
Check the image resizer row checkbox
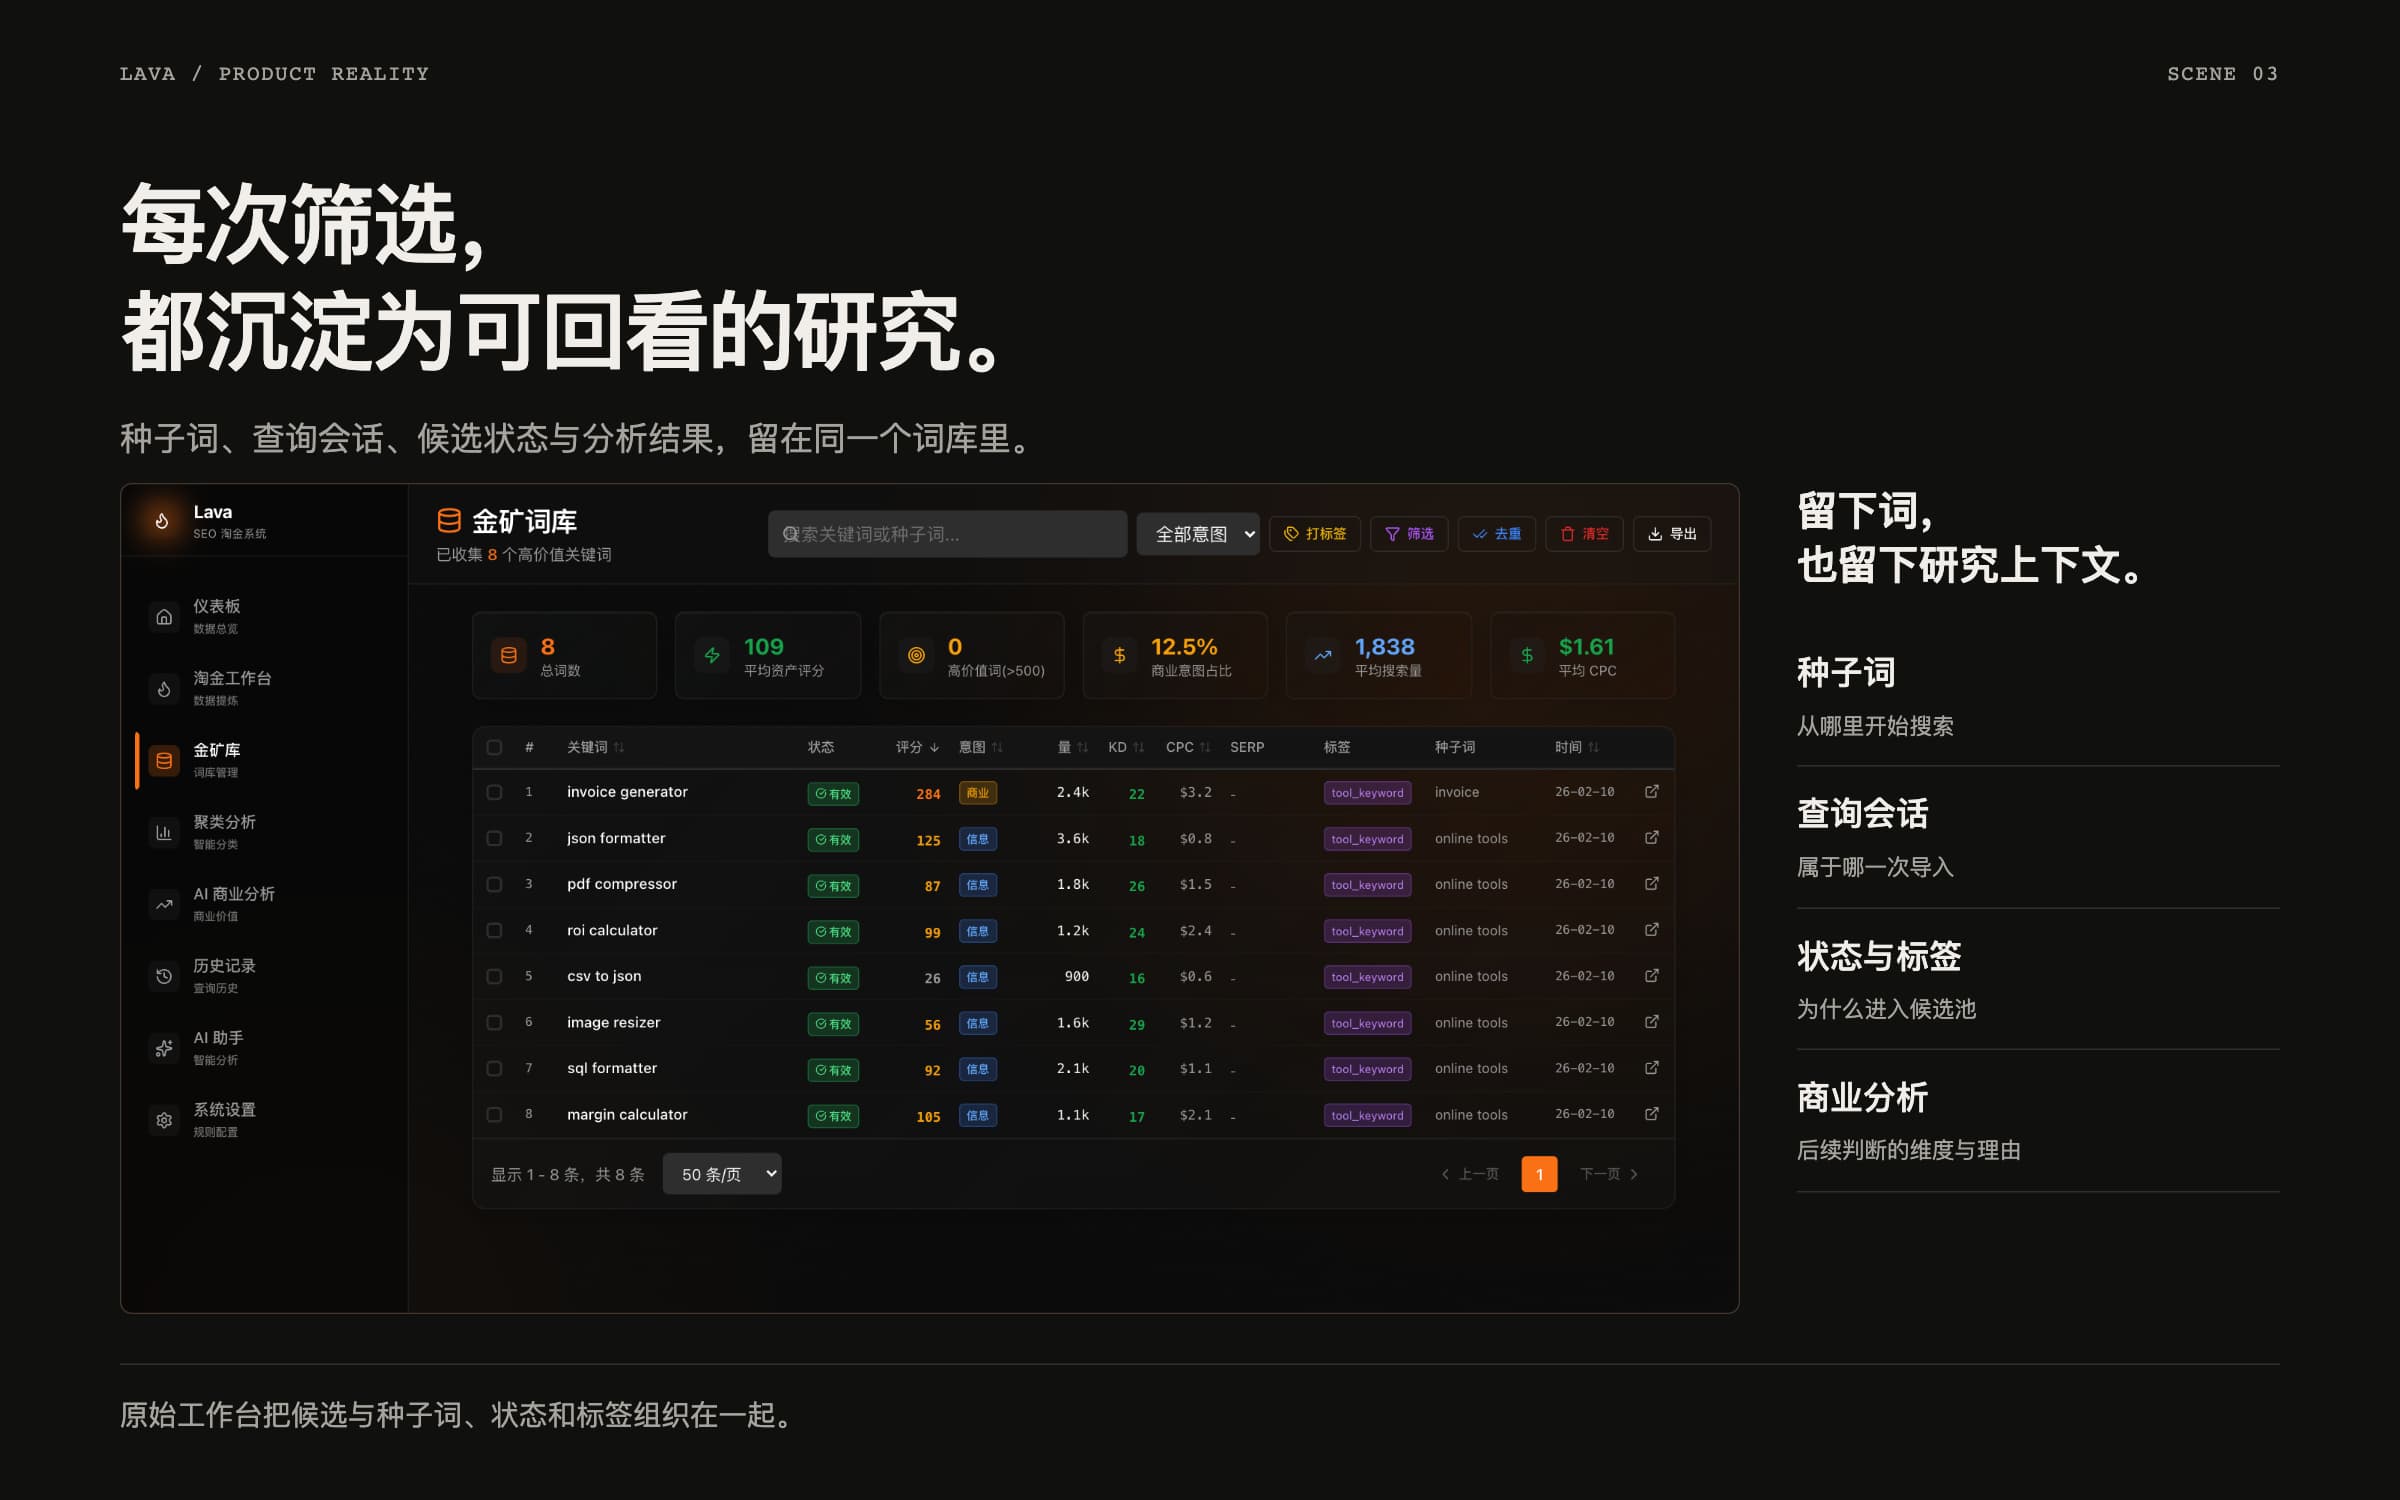click(x=494, y=1022)
